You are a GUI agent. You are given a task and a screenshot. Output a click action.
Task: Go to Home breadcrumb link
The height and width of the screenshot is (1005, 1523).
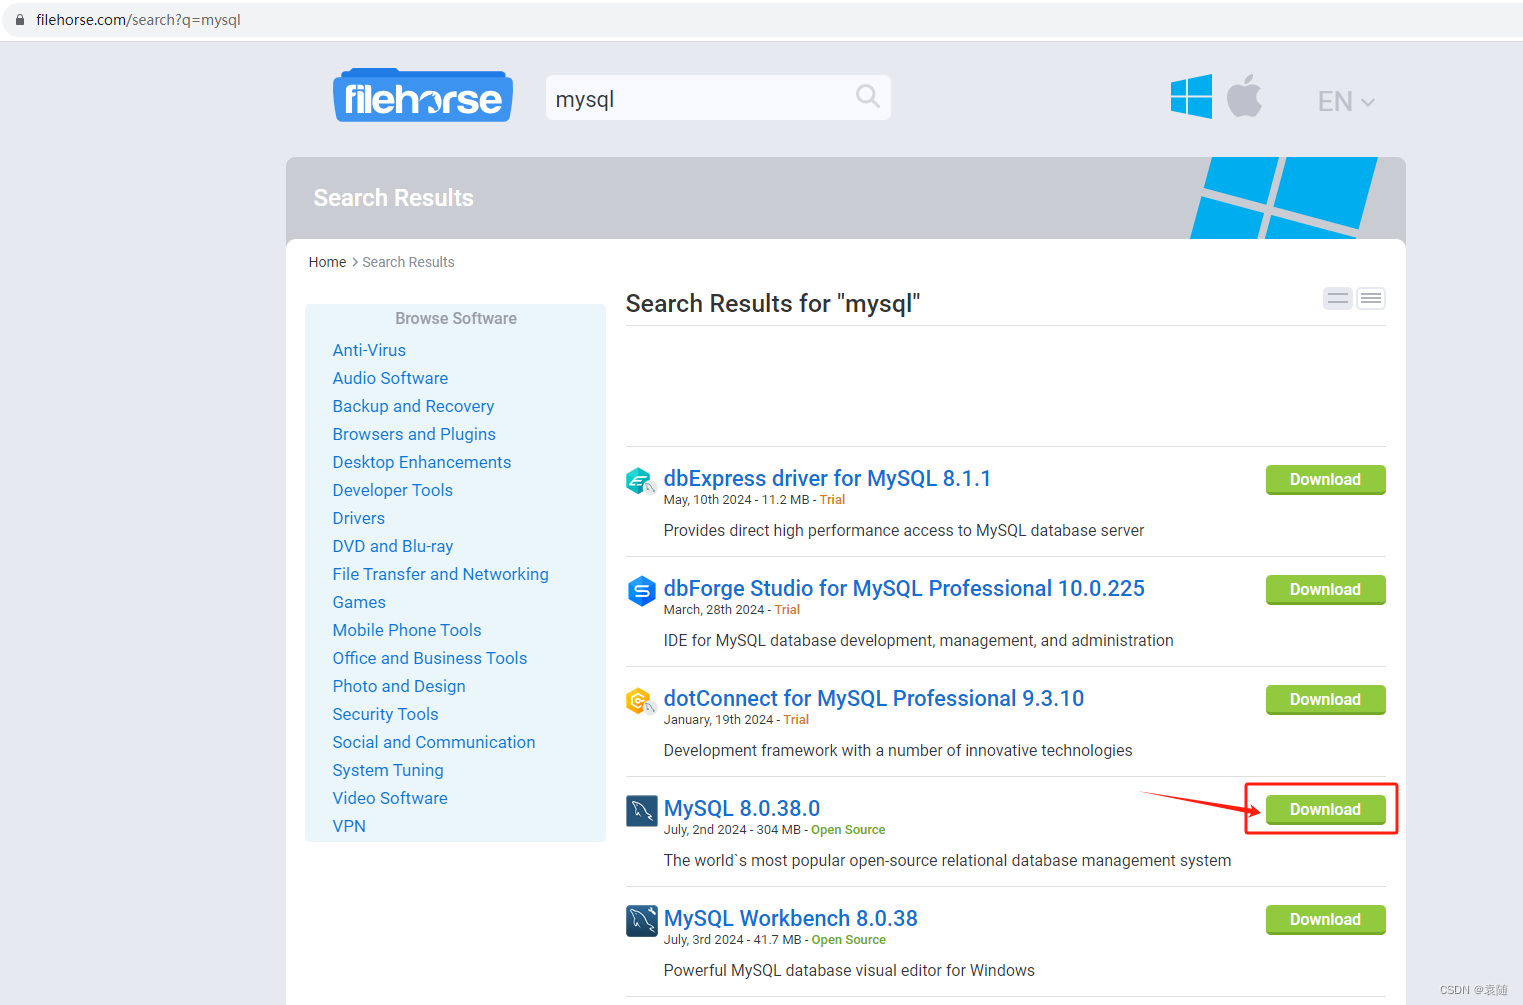click(327, 262)
